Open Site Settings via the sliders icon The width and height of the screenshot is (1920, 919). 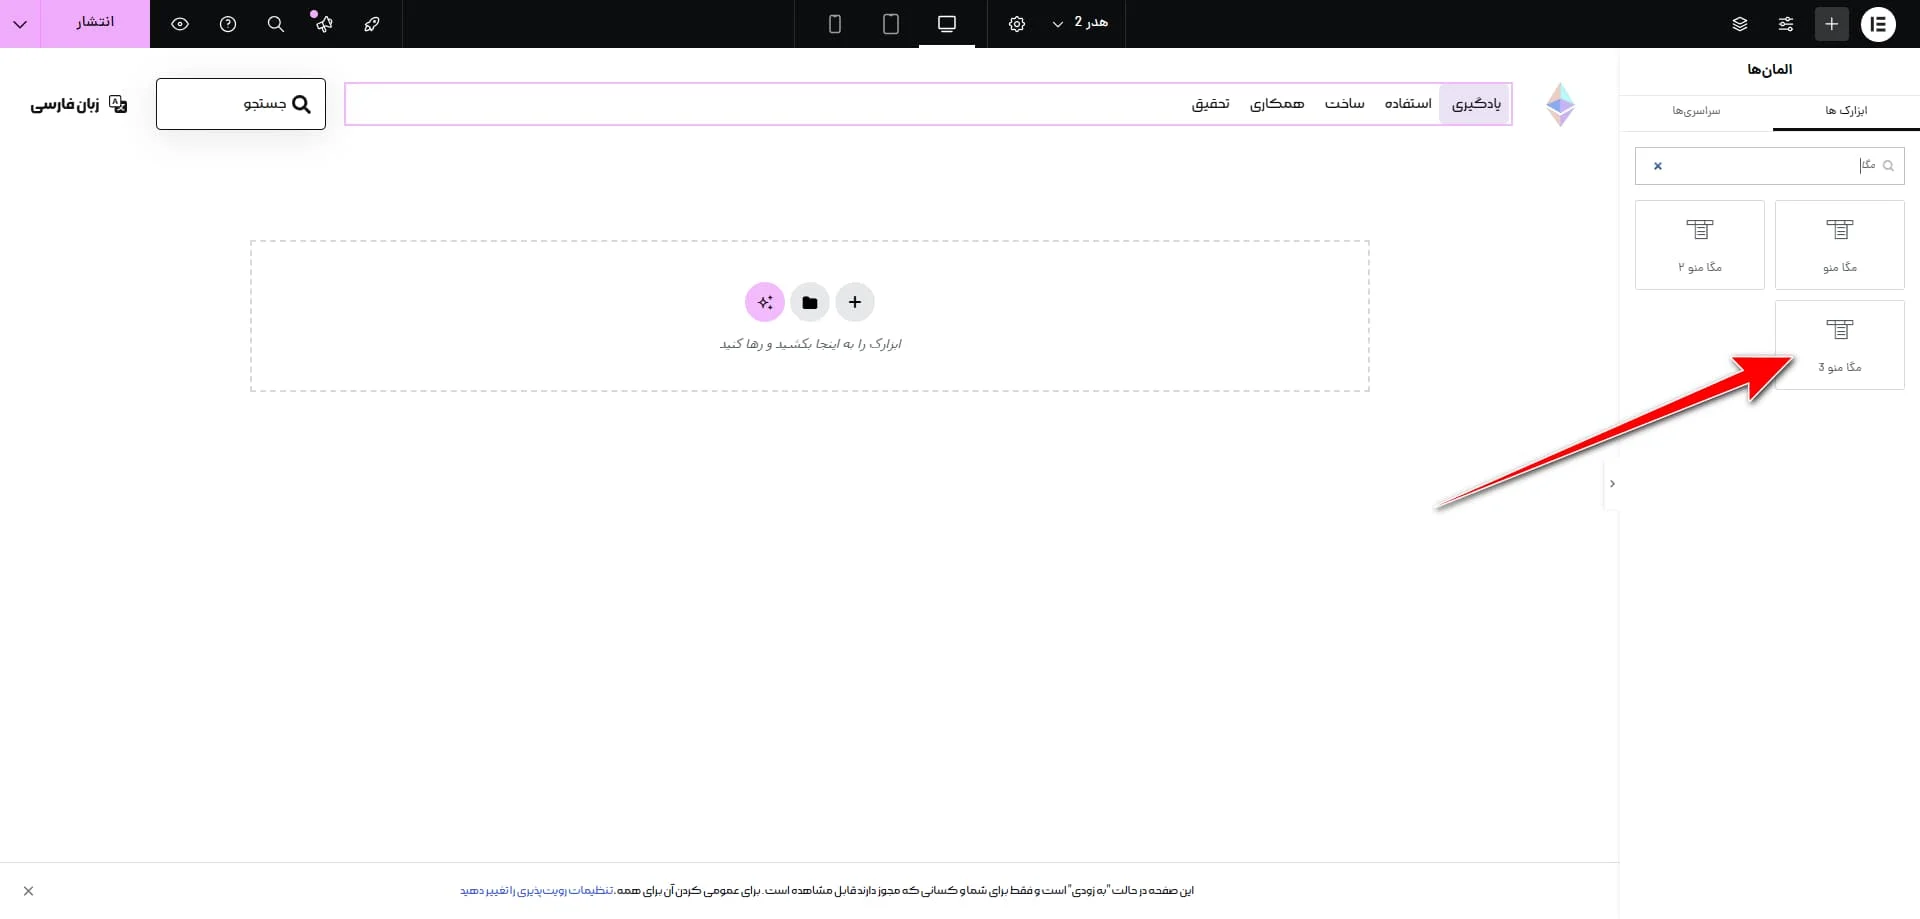[1786, 24]
